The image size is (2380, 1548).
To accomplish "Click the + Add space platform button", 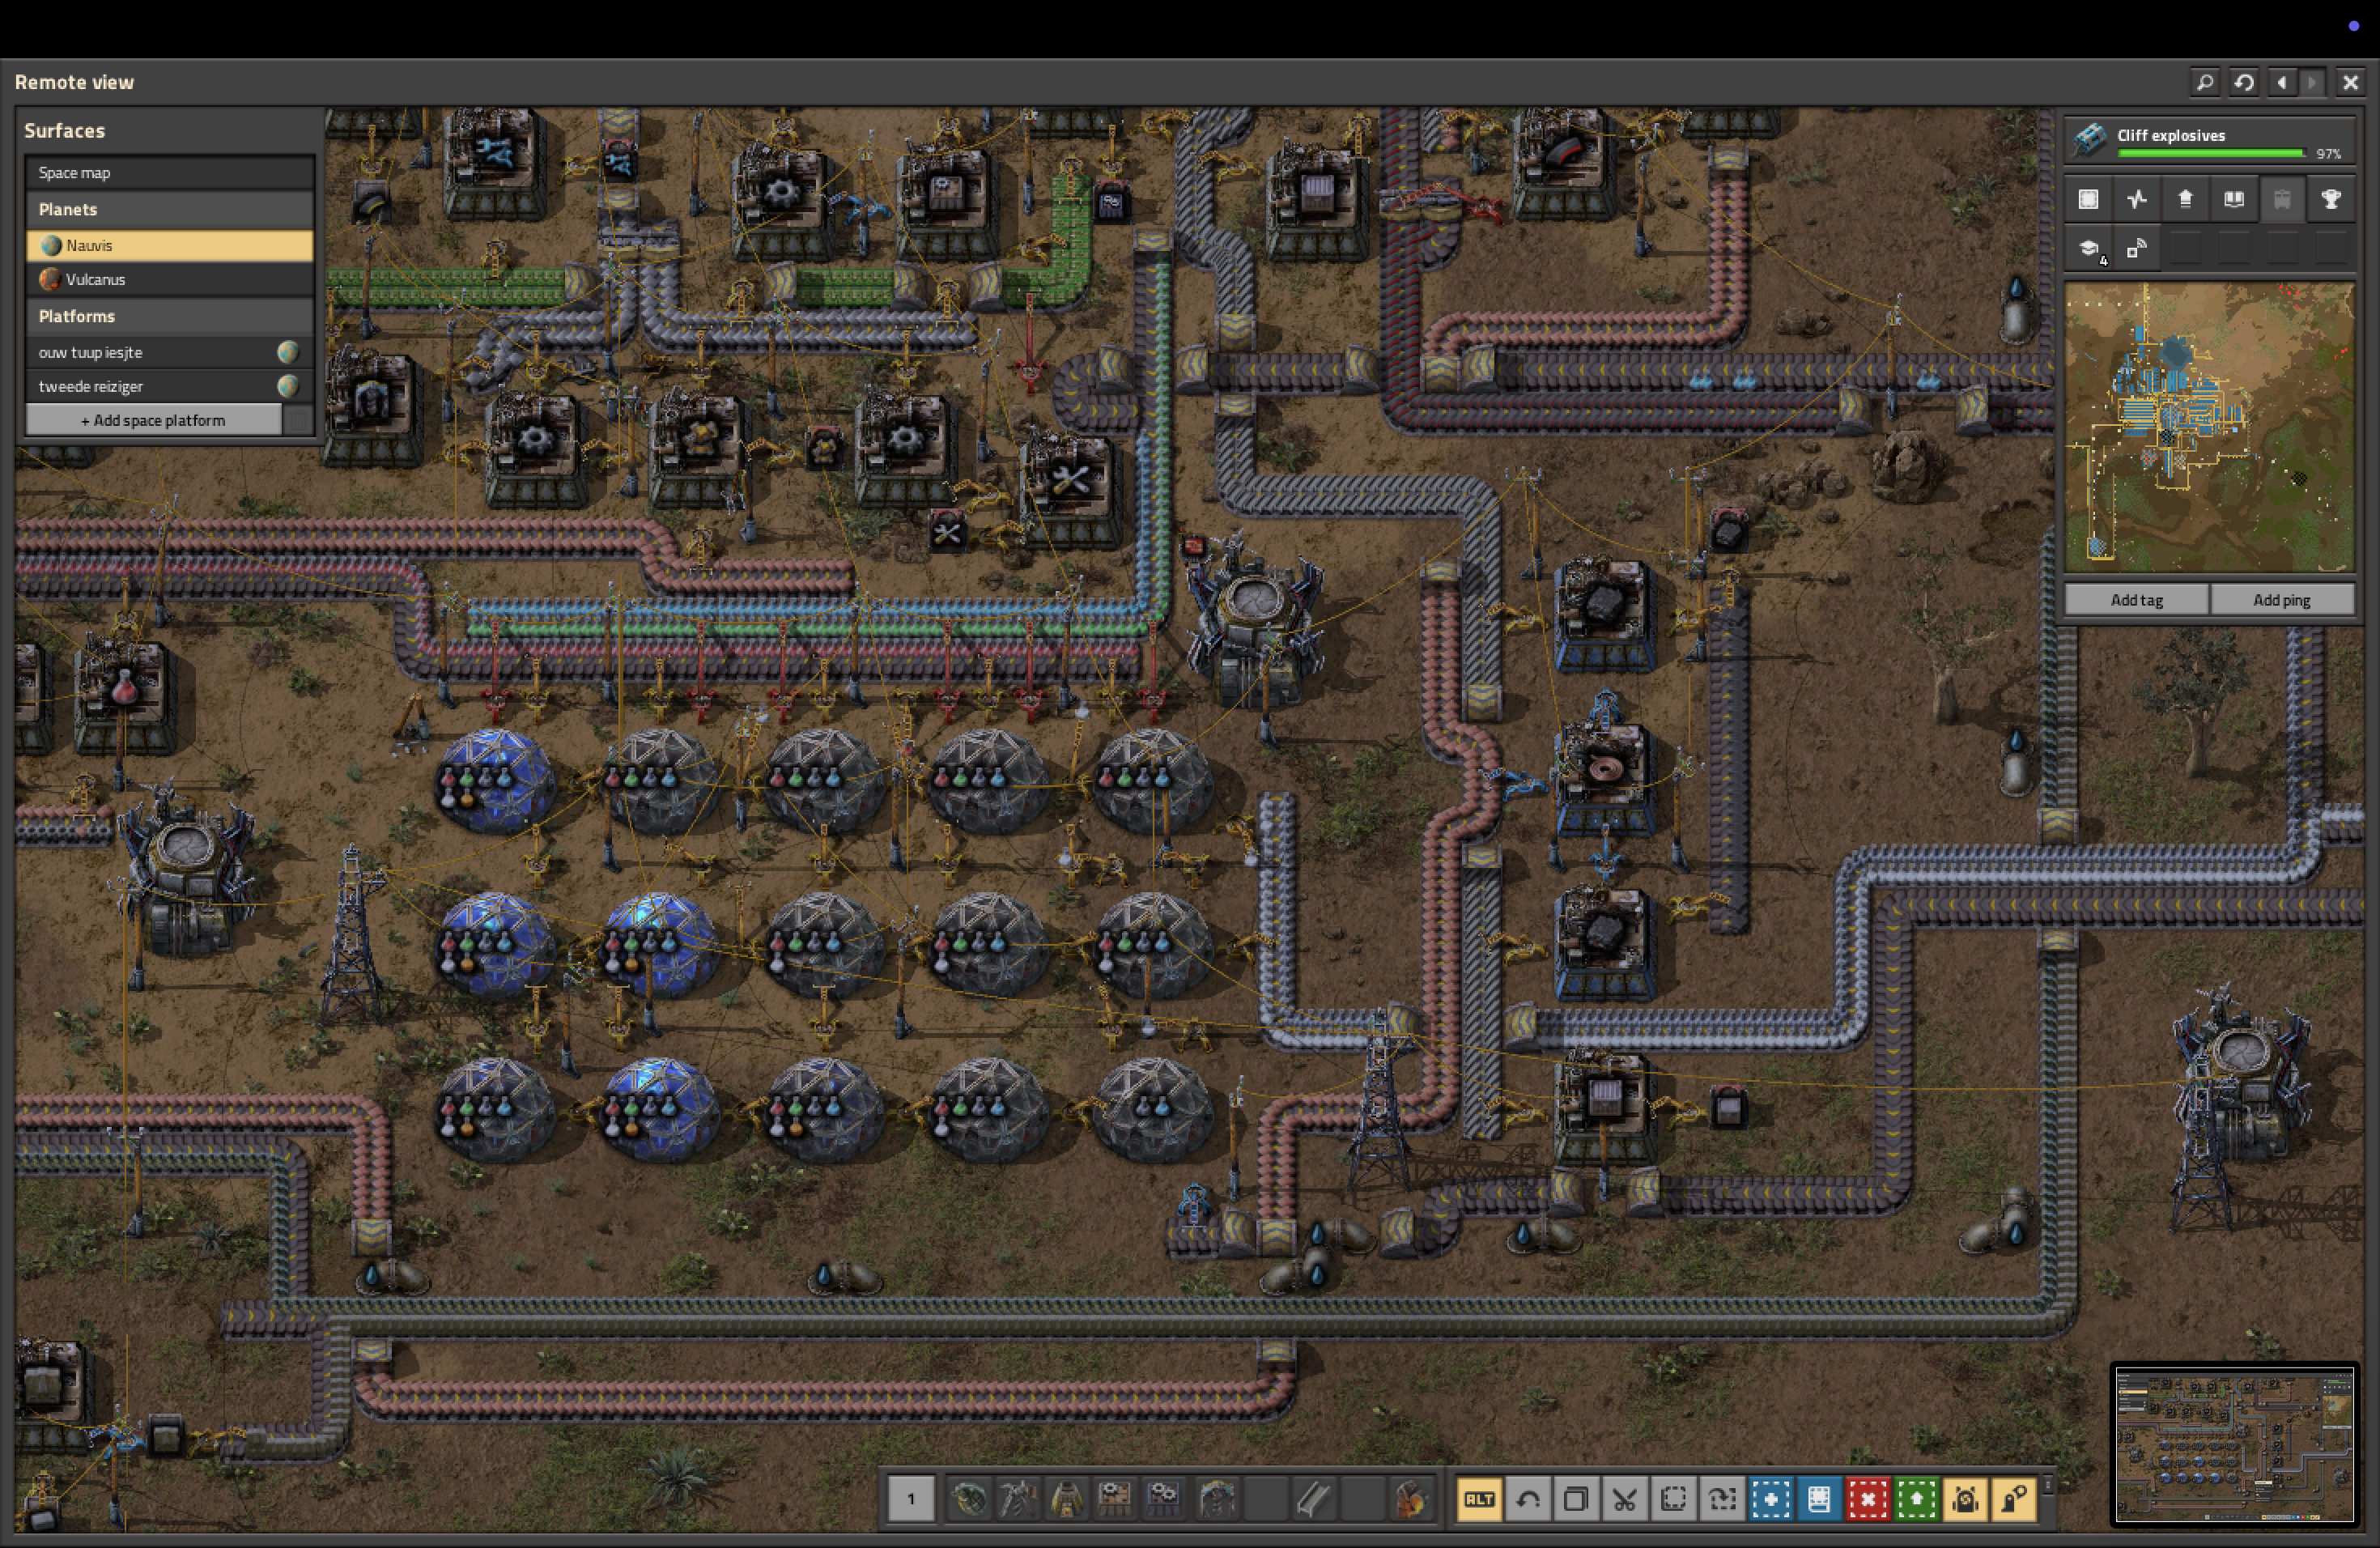I will tap(153, 420).
